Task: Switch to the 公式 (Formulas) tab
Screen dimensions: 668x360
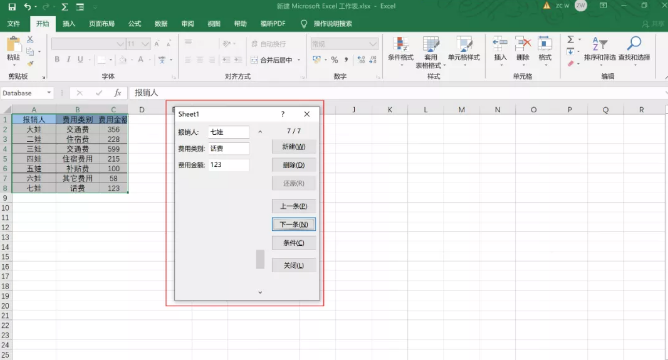Action: [x=135, y=24]
